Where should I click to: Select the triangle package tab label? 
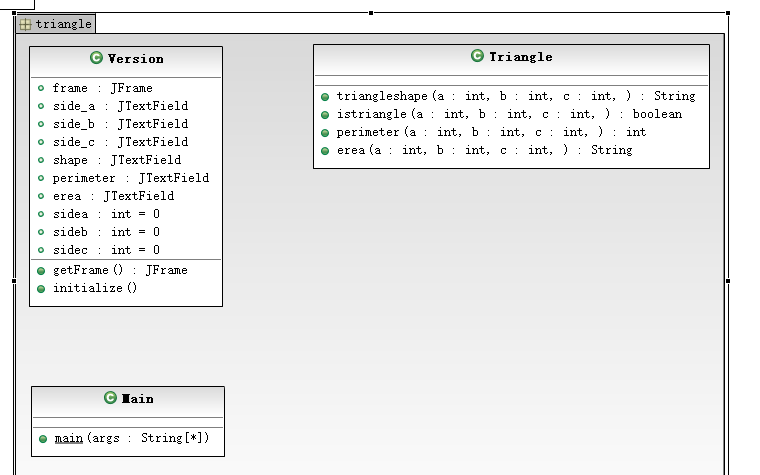(x=63, y=24)
